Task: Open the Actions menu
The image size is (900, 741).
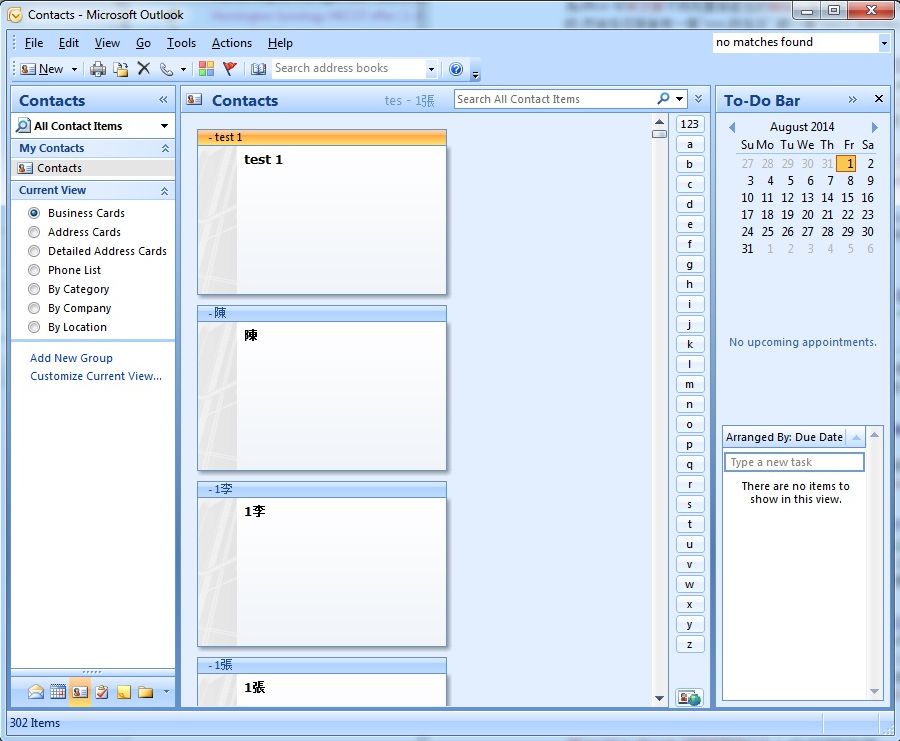Action: click(232, 43)
